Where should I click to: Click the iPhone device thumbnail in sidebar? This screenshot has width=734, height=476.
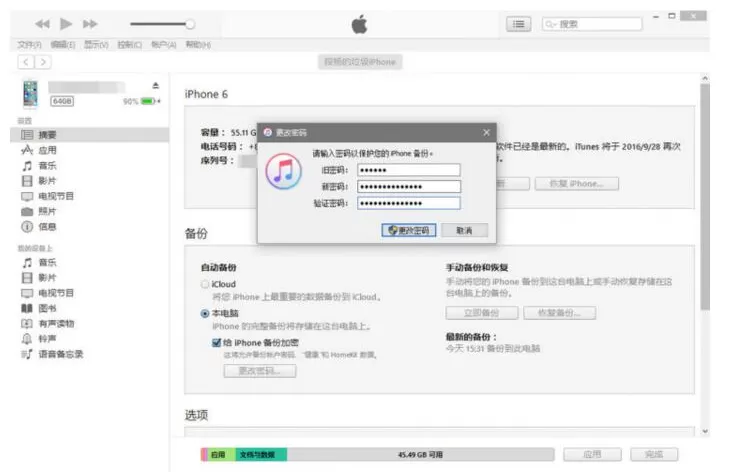tap(30, 93)
